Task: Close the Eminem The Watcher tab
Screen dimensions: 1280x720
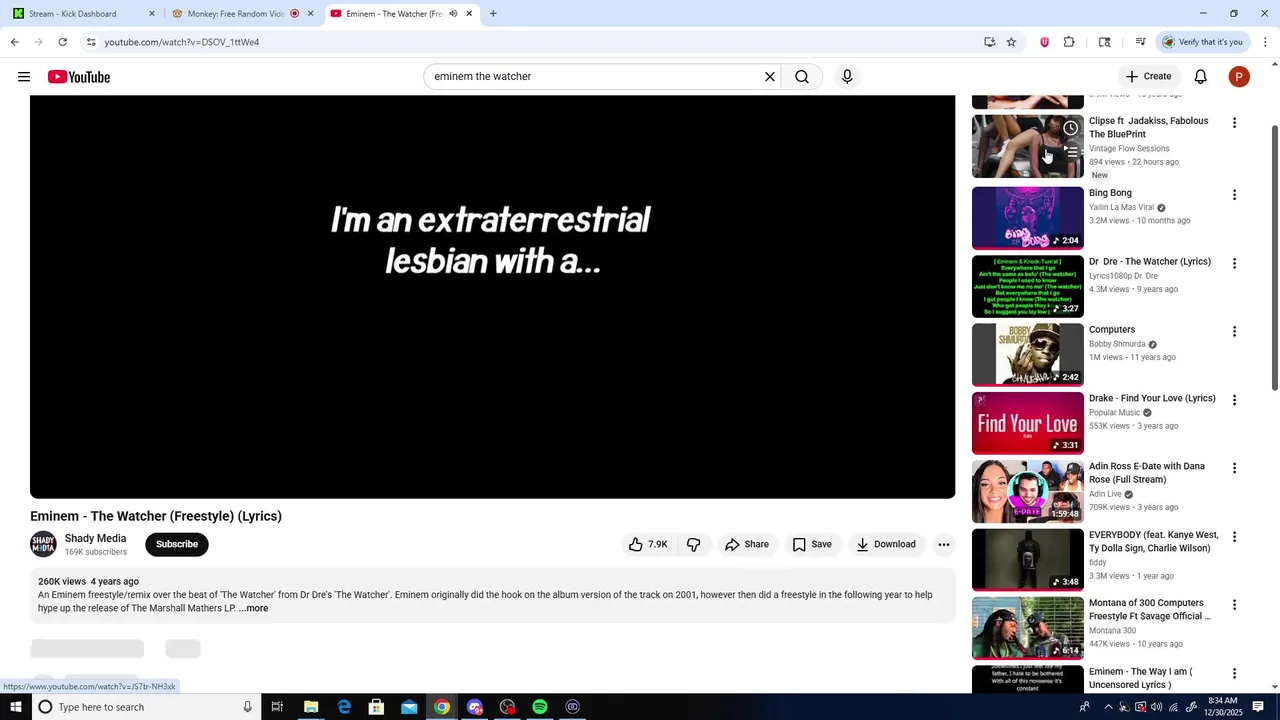Action: [x=469, y=14]
